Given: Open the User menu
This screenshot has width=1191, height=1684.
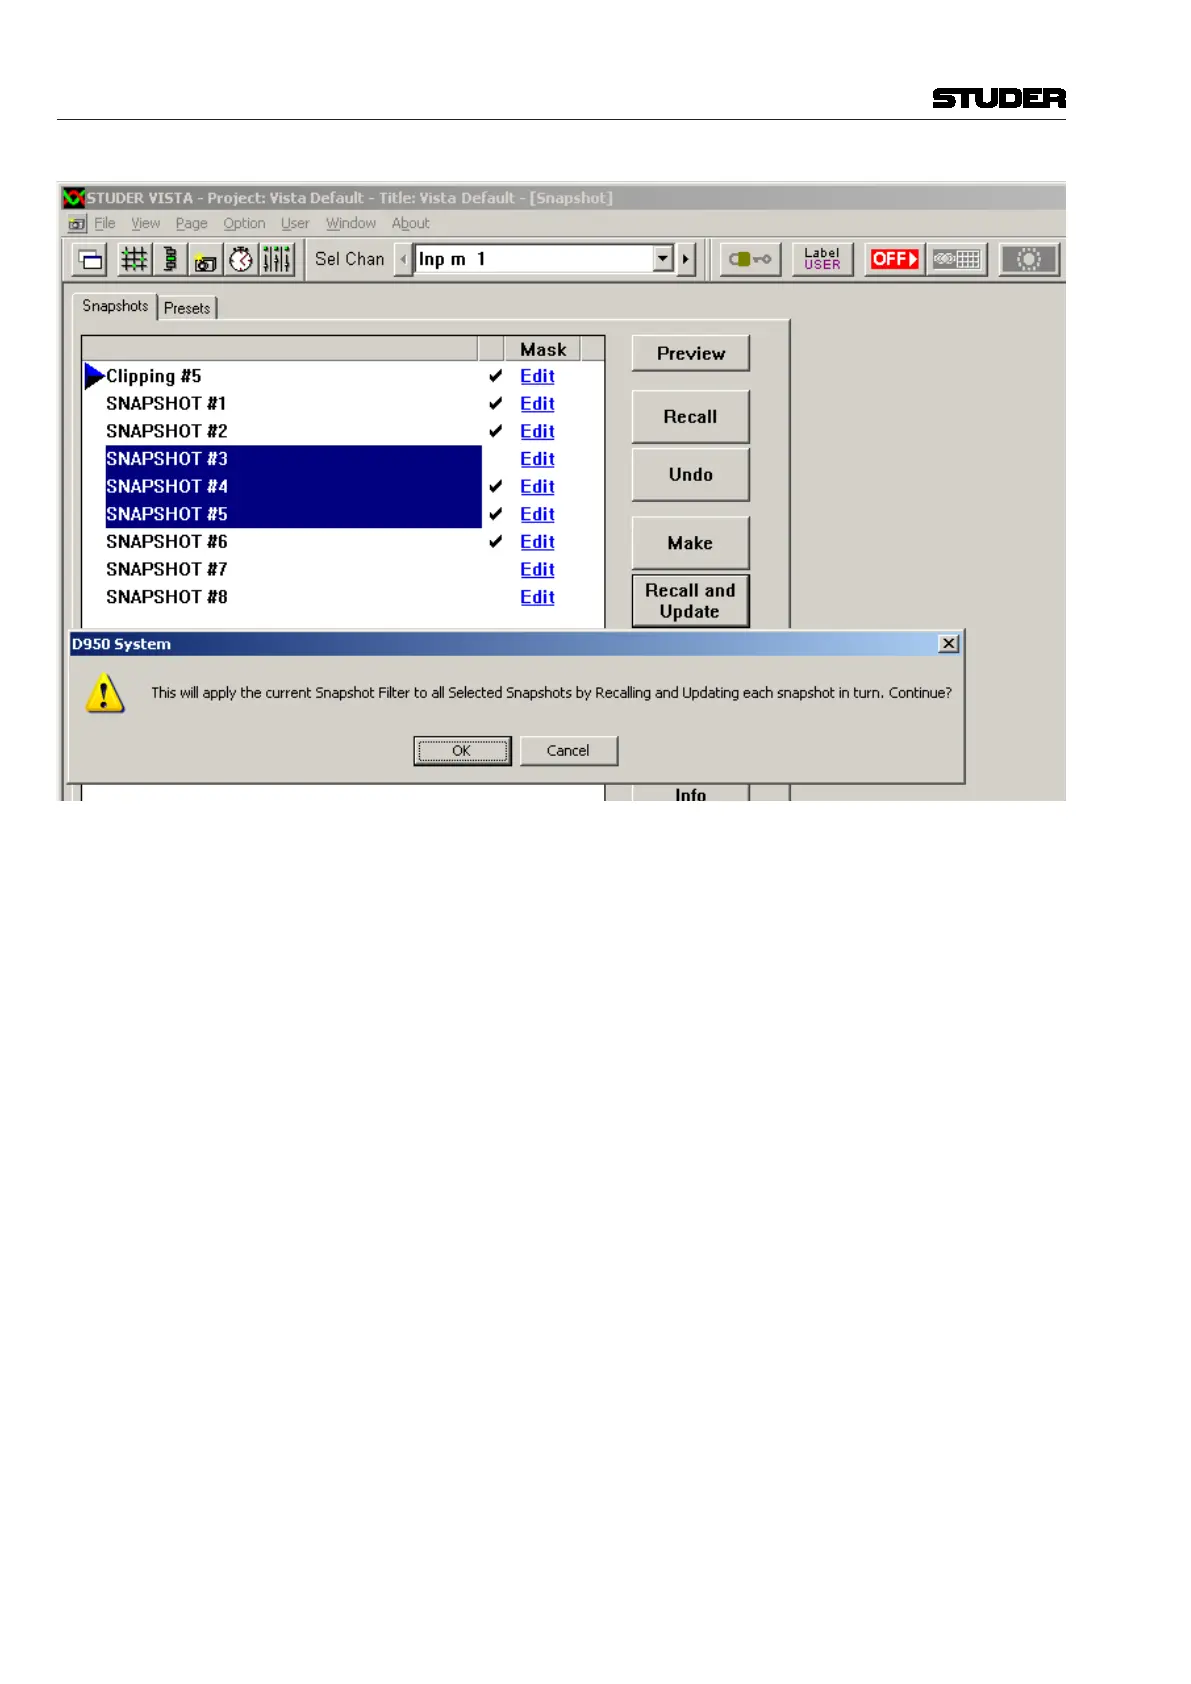Looking at the screenshot, I should [x=295, y=223].
